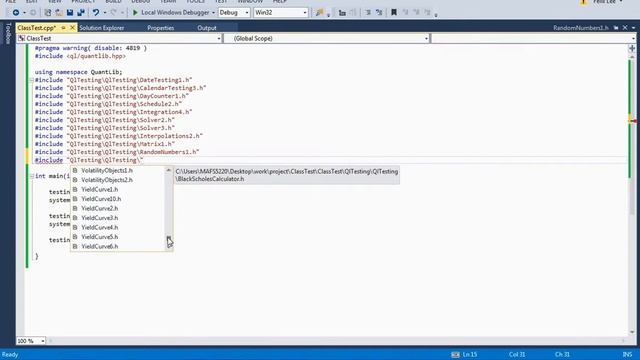The width and height of the screenshot is (640, 360).
Task: Click the Redo toolbar icon
Action: click(x=114, y=13)
